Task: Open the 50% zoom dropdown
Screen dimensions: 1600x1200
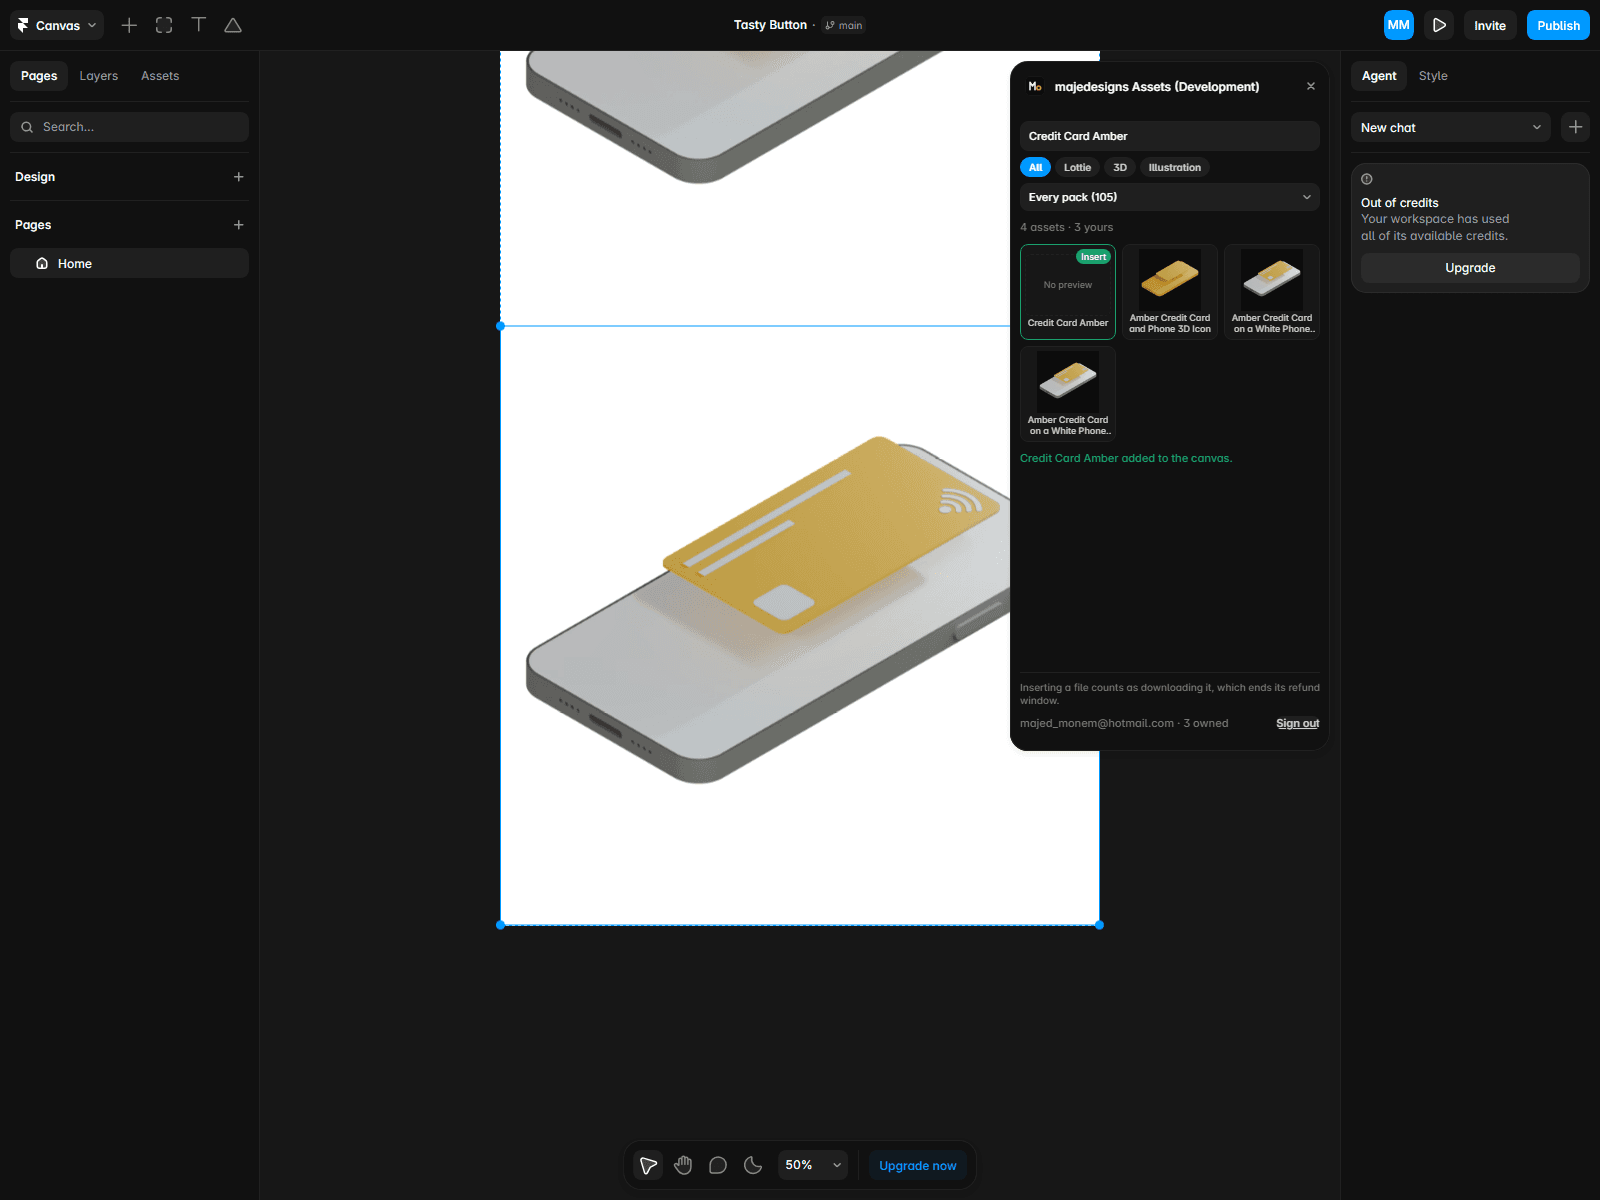Action: pyautogui.click(x=813, y=1165)
